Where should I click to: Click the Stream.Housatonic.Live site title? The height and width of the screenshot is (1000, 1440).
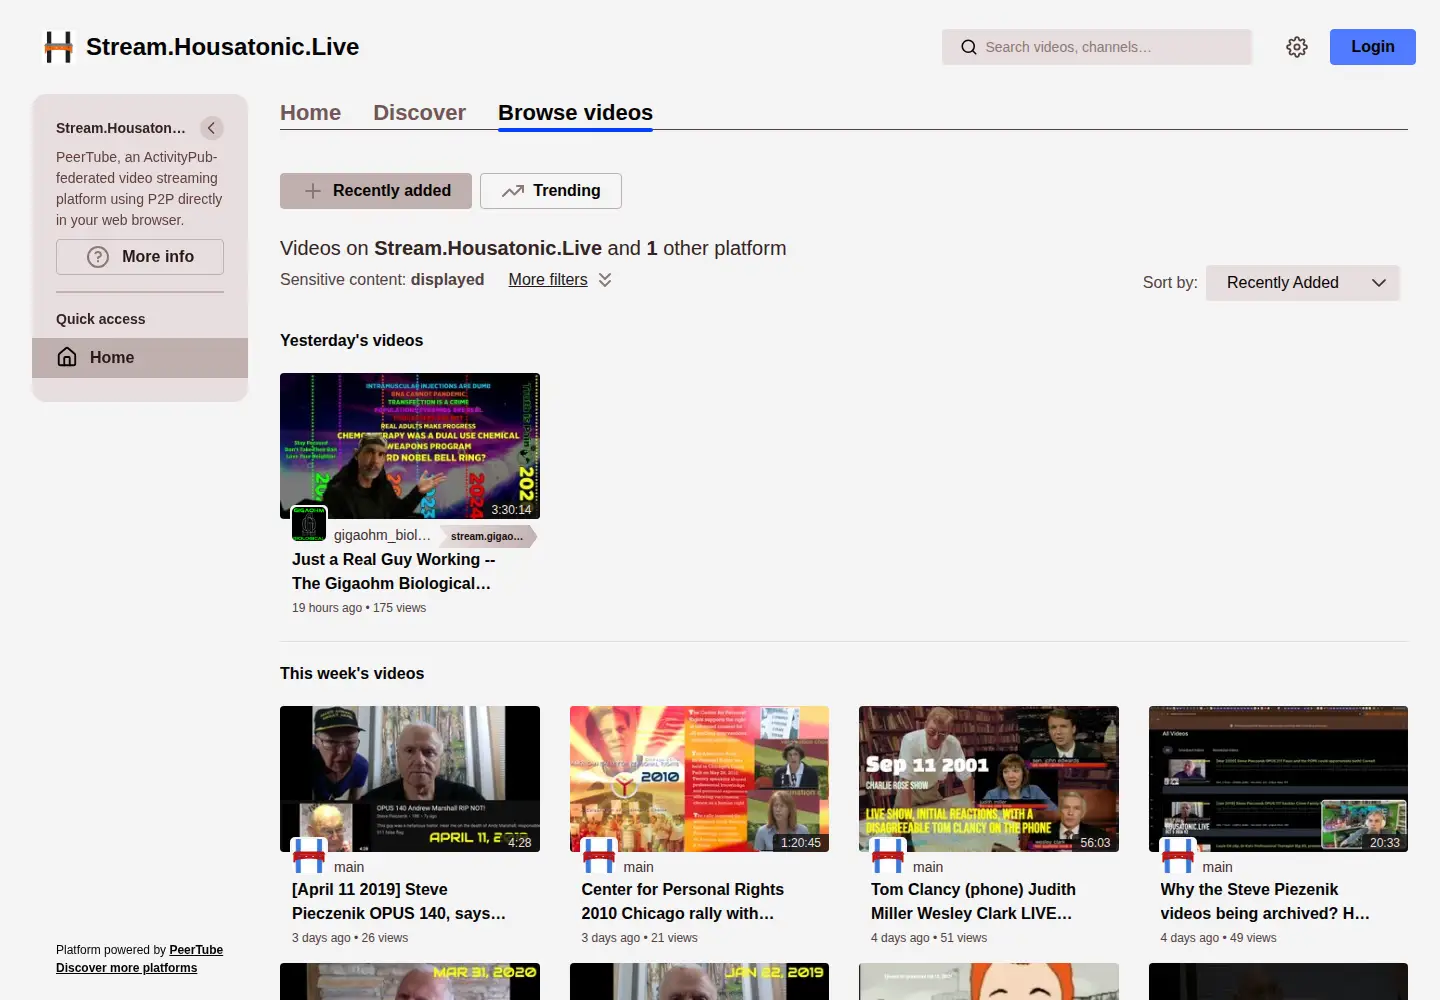click(x=222, y=47)
